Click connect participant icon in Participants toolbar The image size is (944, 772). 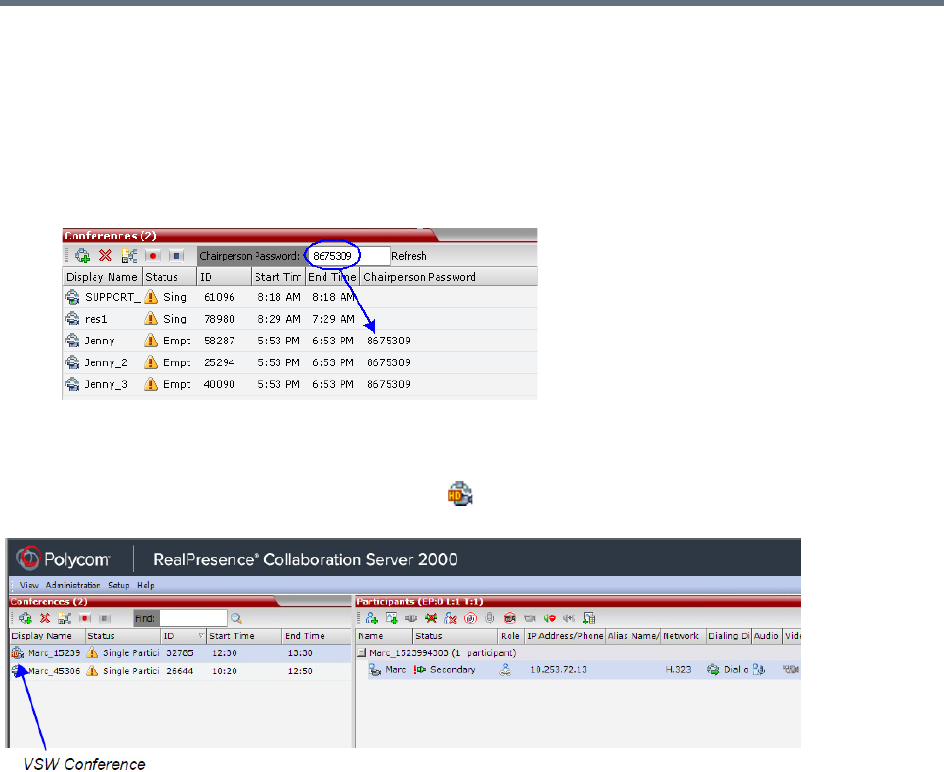coord(411,618)
